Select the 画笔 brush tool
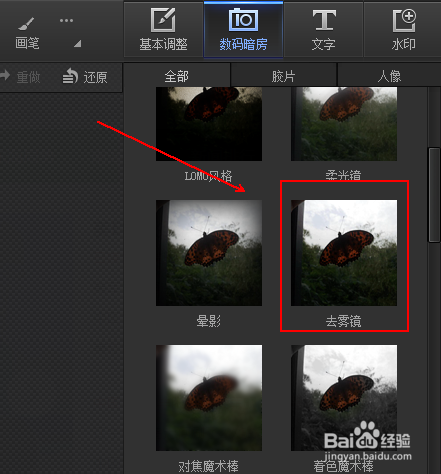 tap(27, 33)
